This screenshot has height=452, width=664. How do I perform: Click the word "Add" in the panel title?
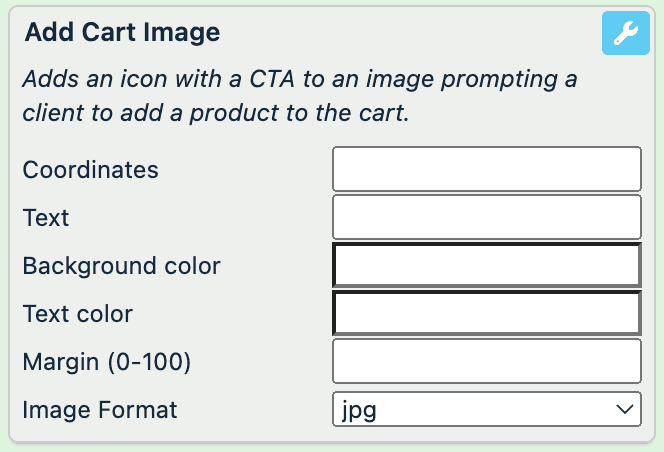tap(46, 32)
